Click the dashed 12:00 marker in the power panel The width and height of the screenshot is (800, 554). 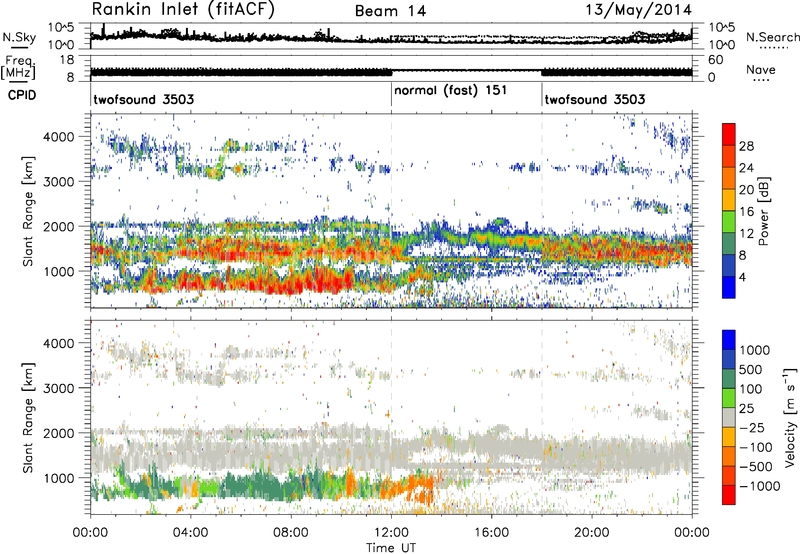point(391,211)
